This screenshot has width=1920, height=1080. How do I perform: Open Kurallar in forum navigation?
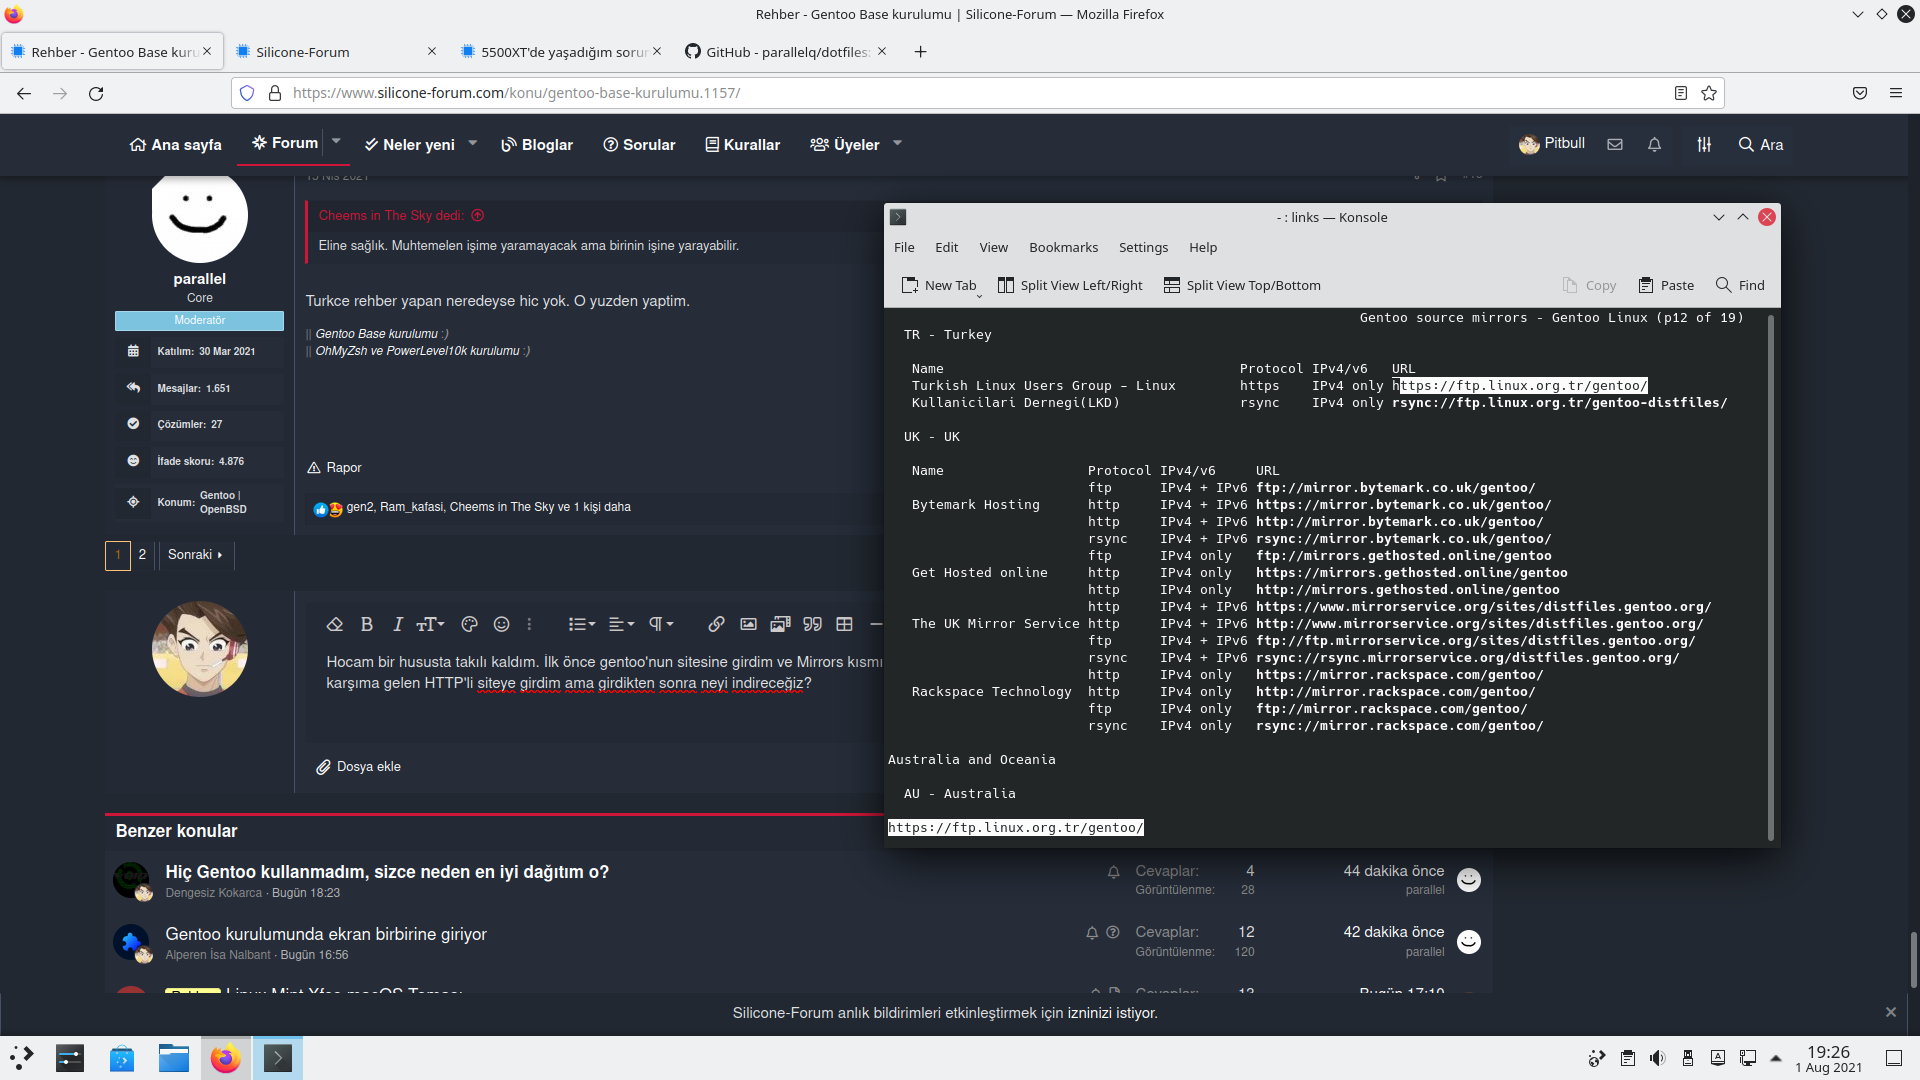(742, 145)
